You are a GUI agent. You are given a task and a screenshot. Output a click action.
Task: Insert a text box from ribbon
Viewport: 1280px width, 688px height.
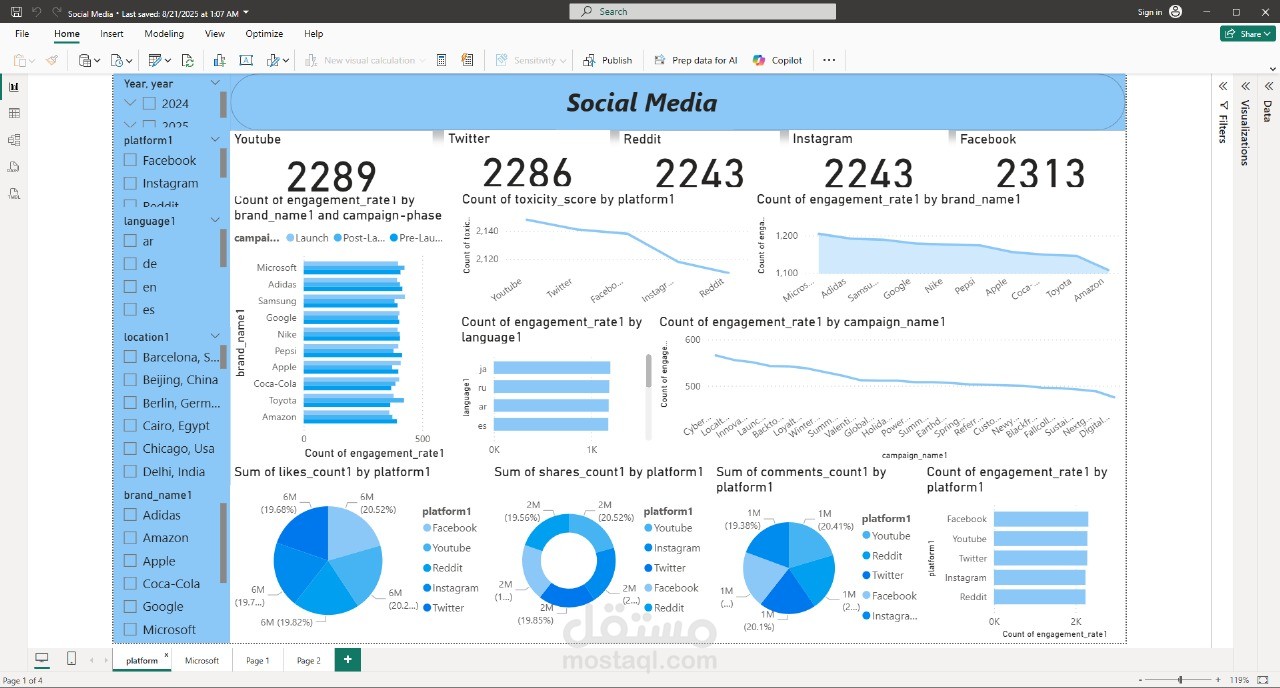[245, 60]
